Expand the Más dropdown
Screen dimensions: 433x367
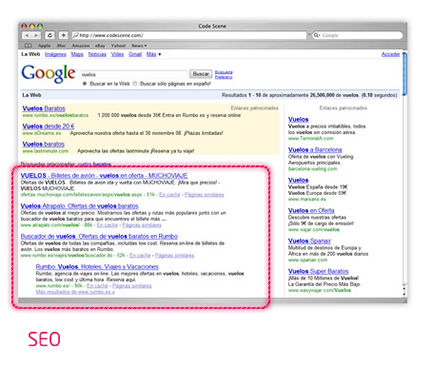coord(153,54)
